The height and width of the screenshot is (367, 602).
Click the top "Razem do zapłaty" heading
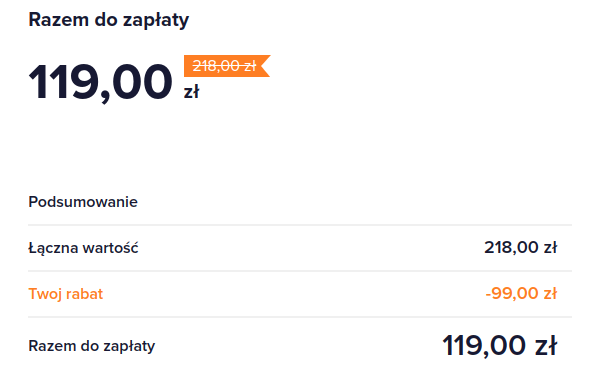coord(109,20)
